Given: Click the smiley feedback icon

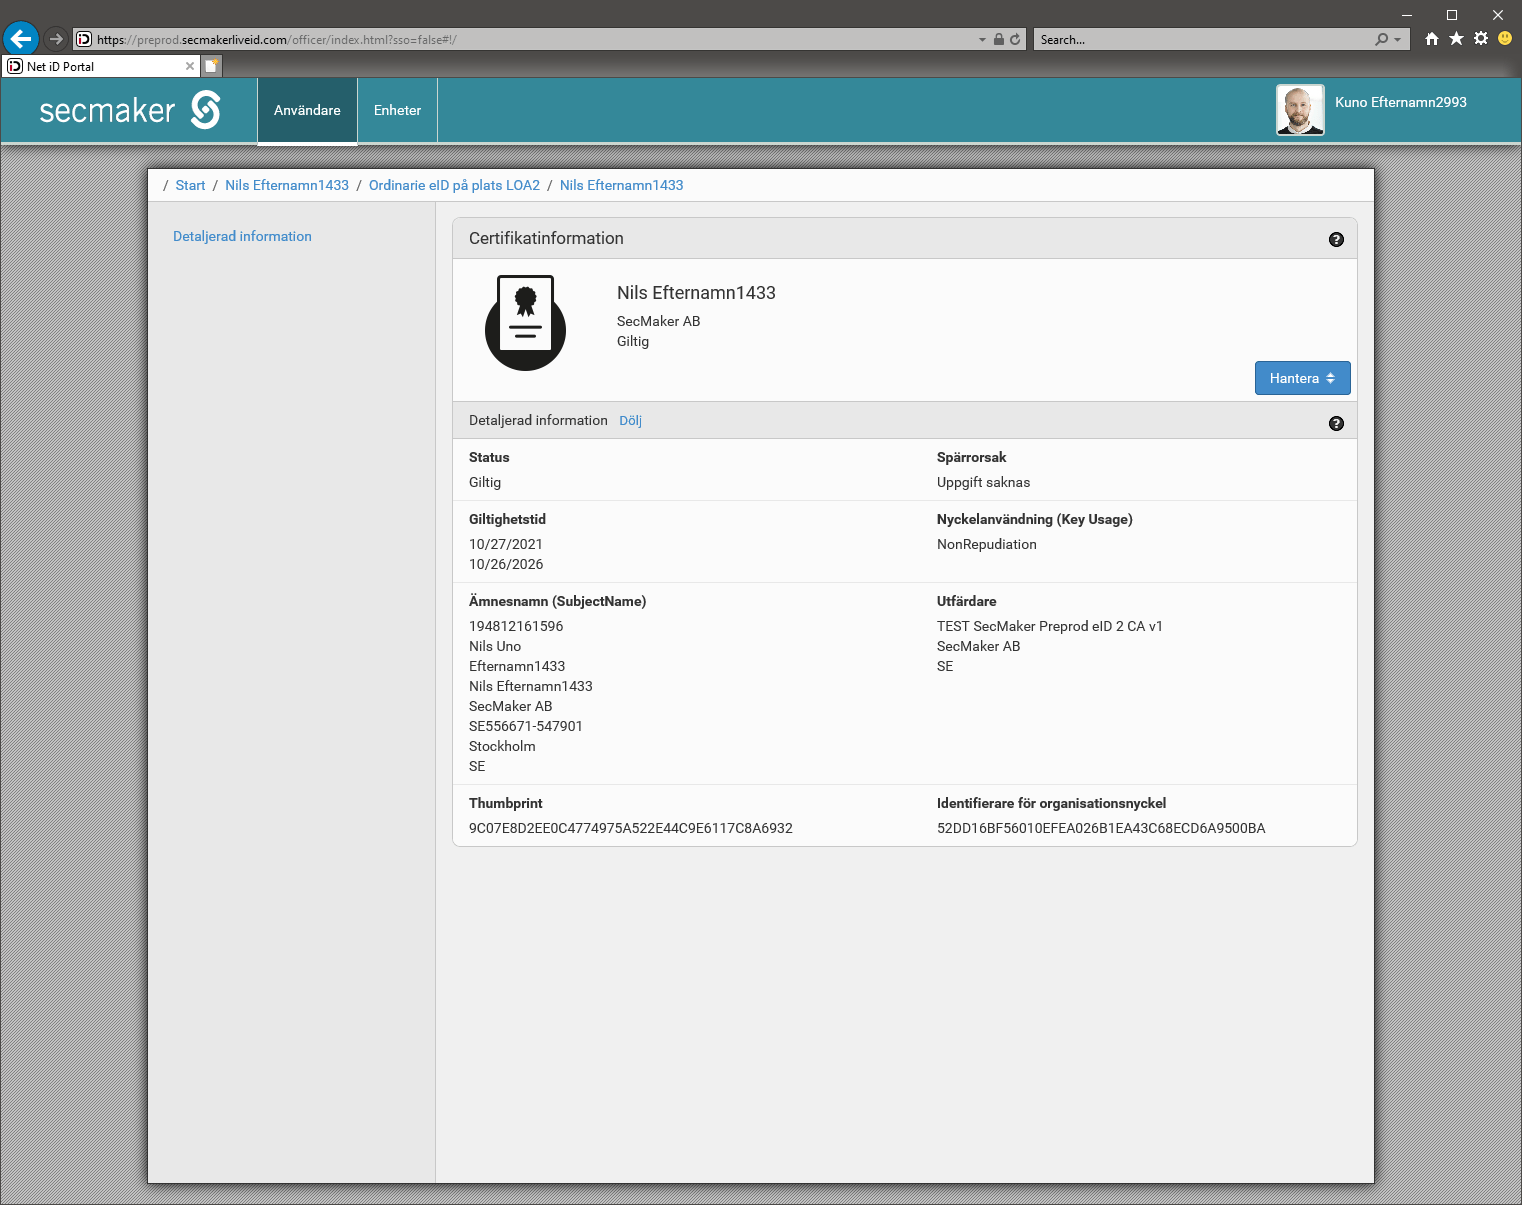Looking at the screenshot, I should pyautogui.click(x=1505, y=39).
